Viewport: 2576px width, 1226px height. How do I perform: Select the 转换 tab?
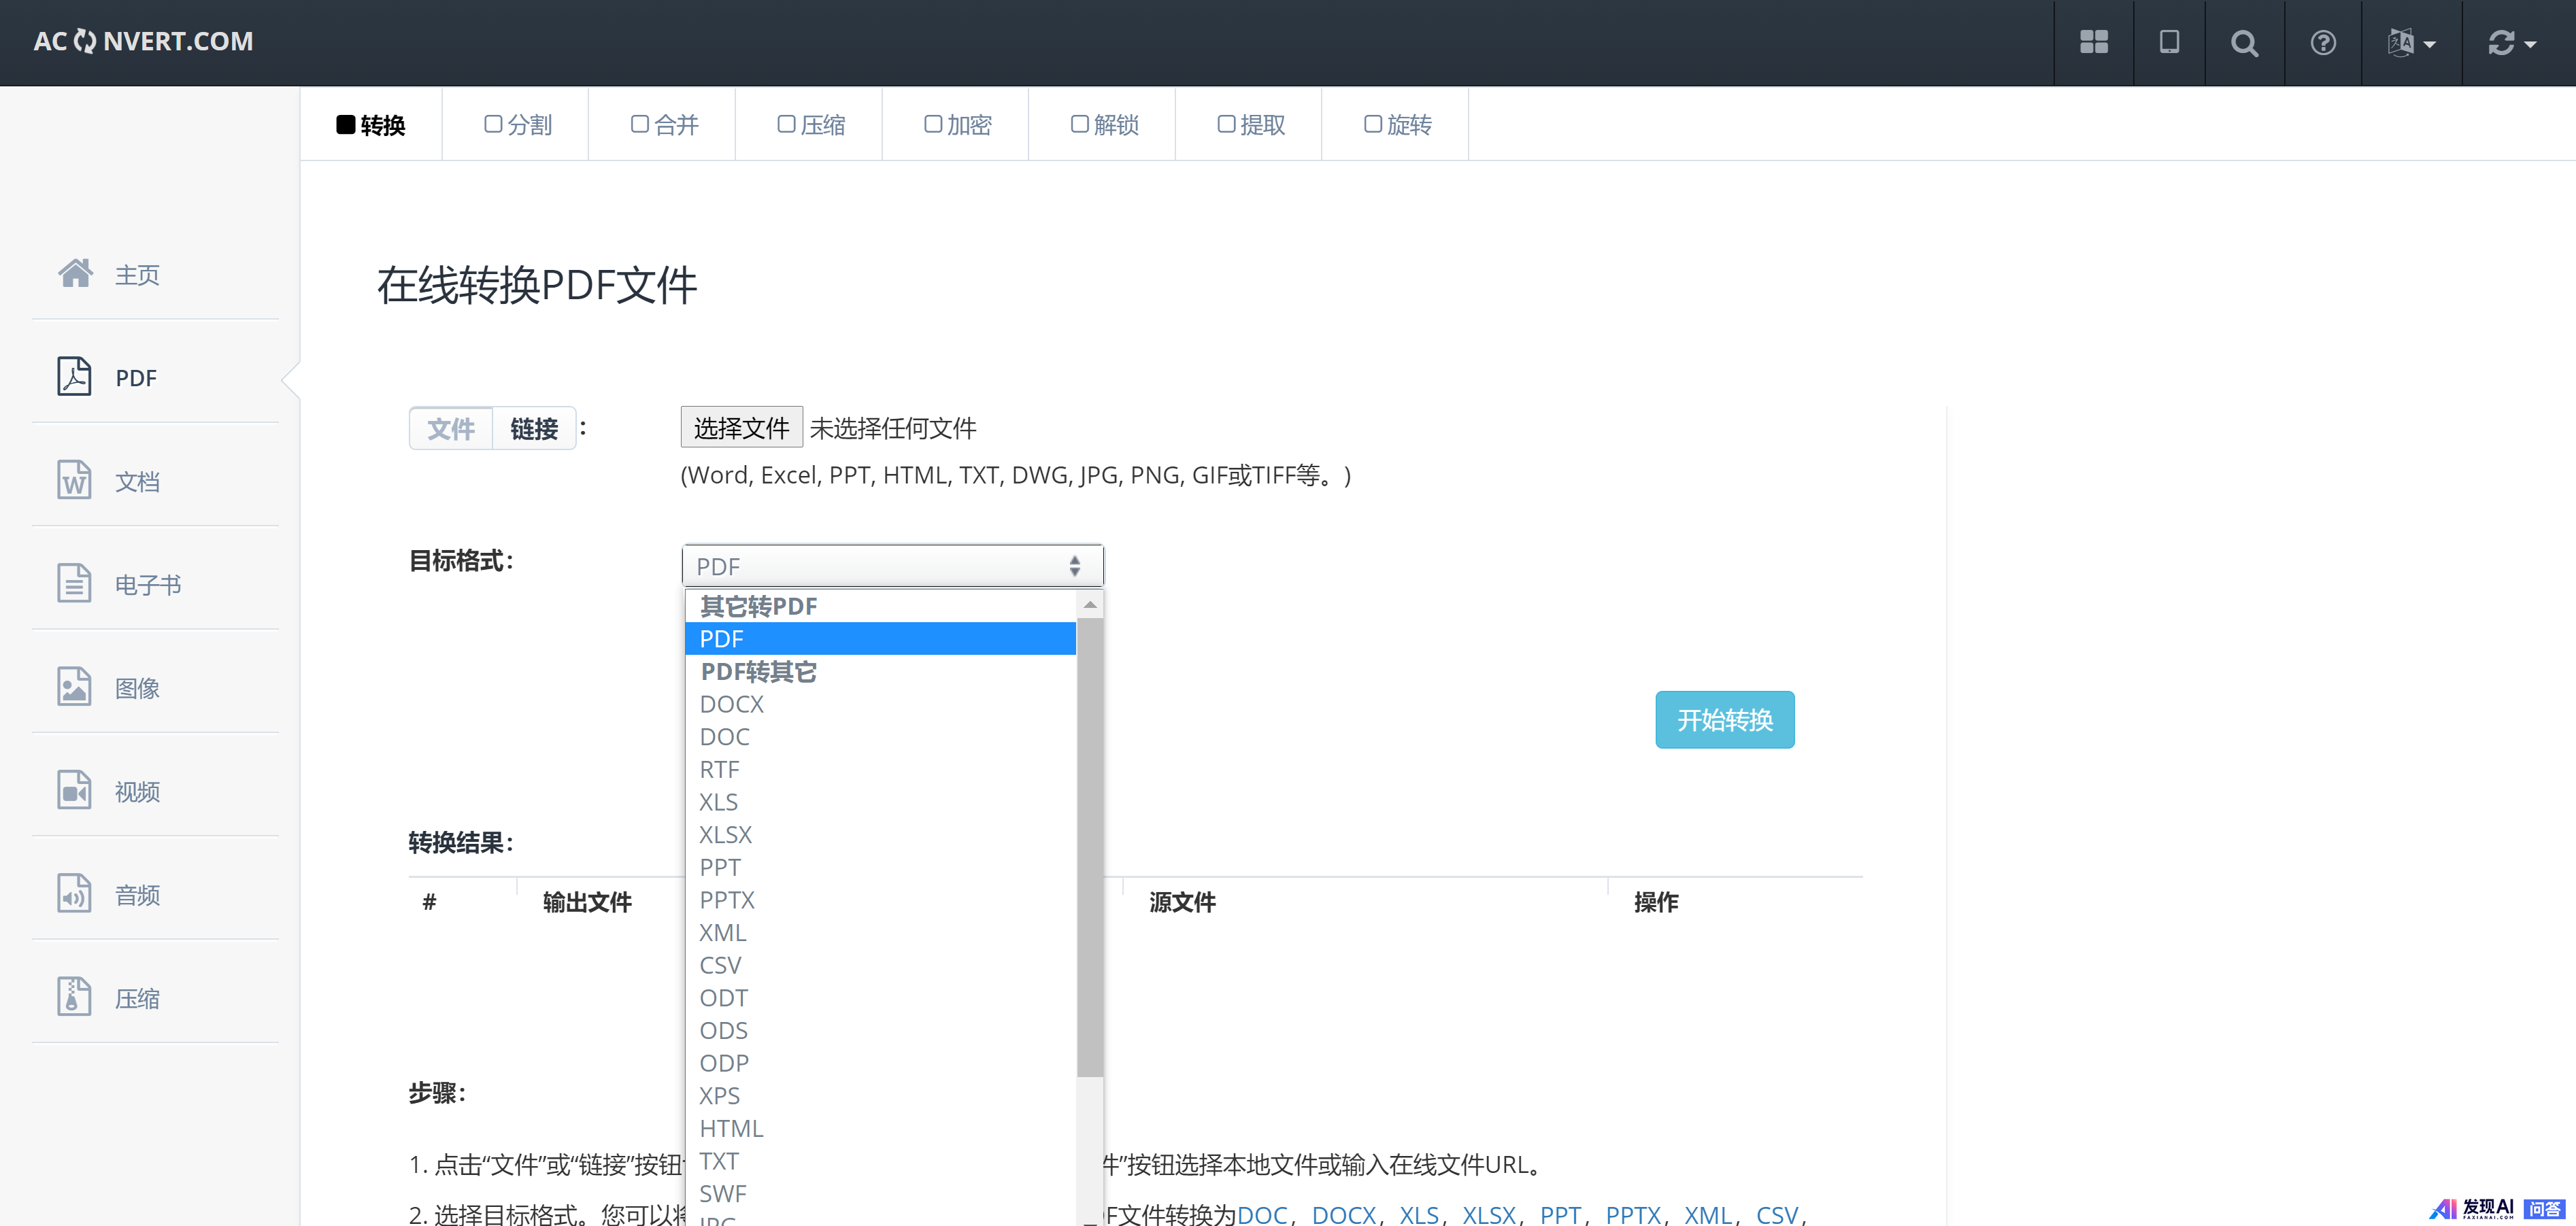371,124
